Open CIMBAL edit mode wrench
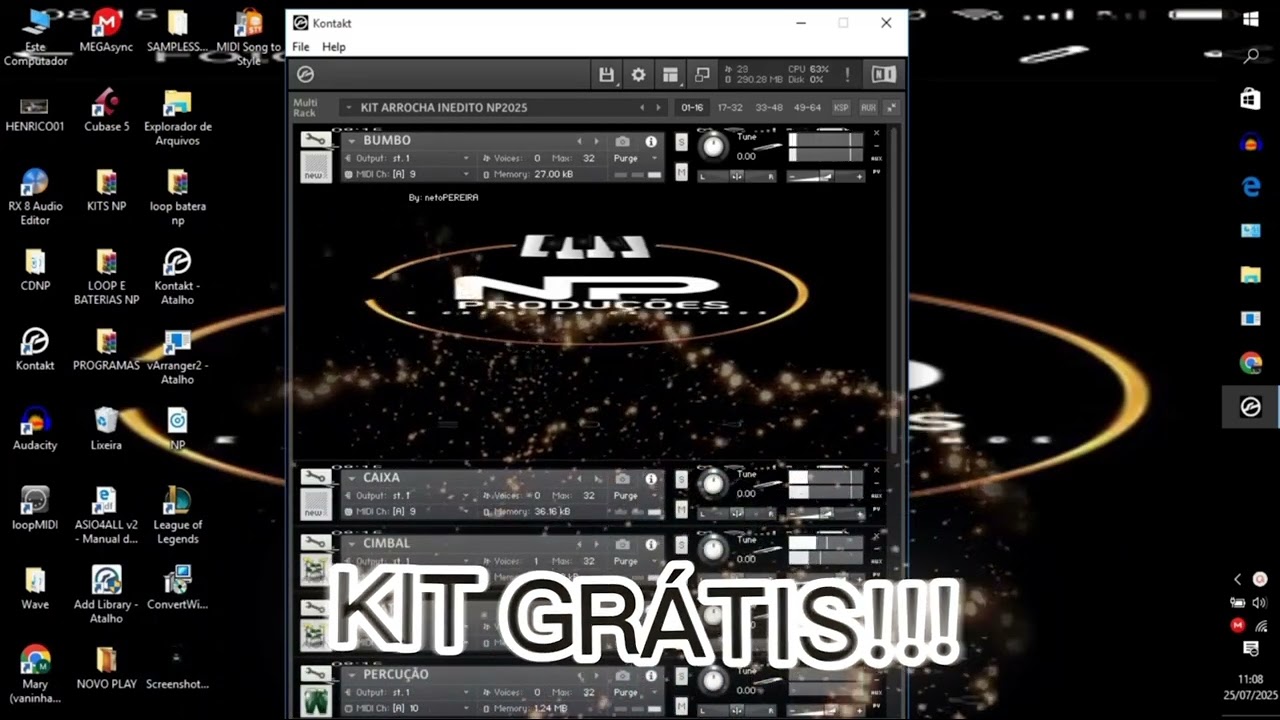 [x=315, y=543]
